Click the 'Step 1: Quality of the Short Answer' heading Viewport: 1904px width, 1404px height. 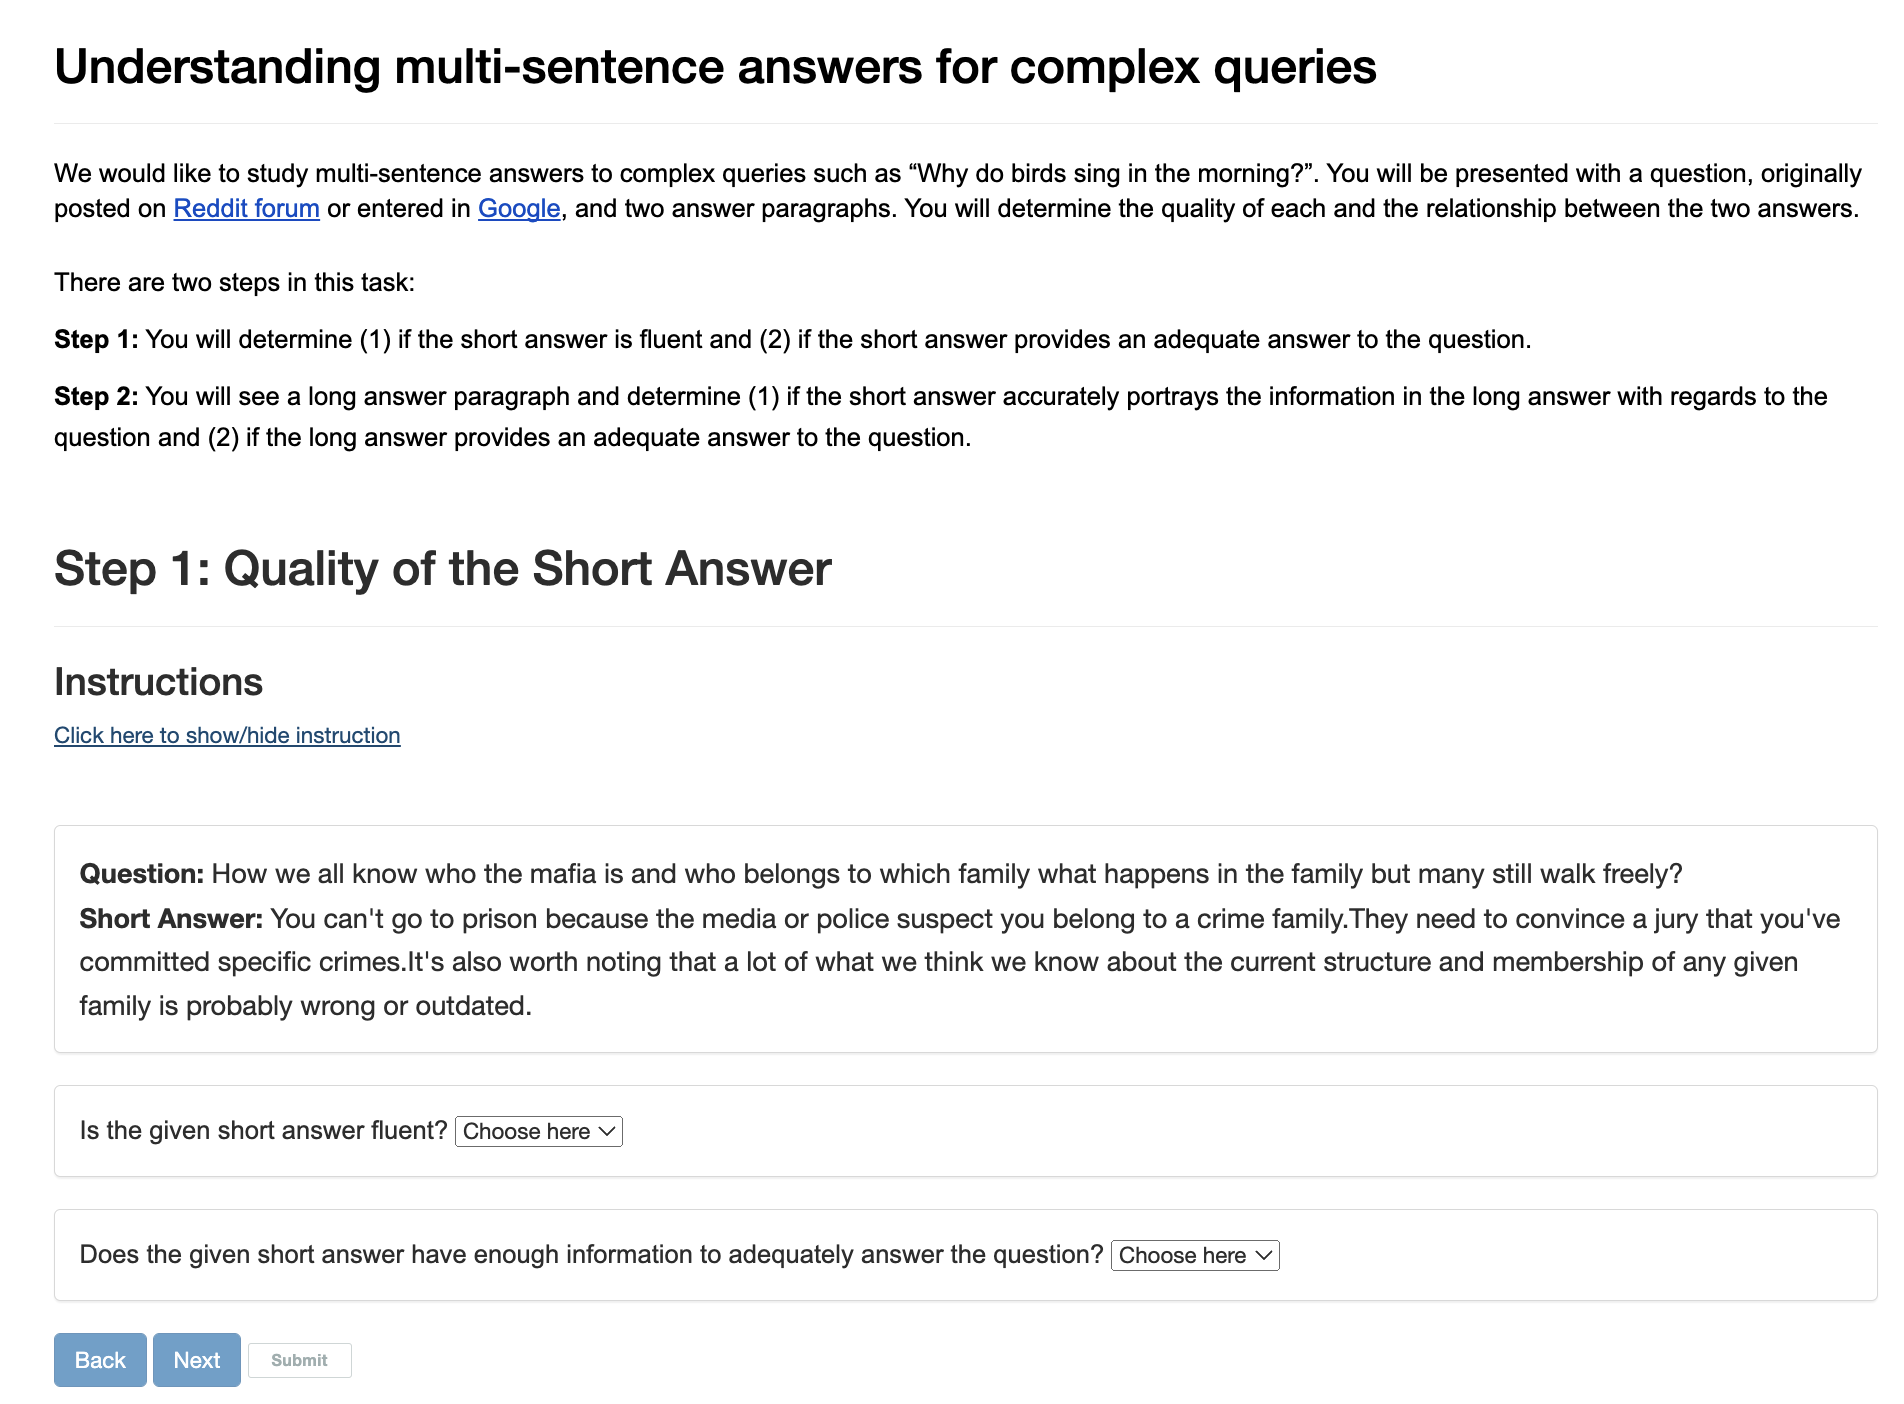pyautogui.click(x=442, y=568)
